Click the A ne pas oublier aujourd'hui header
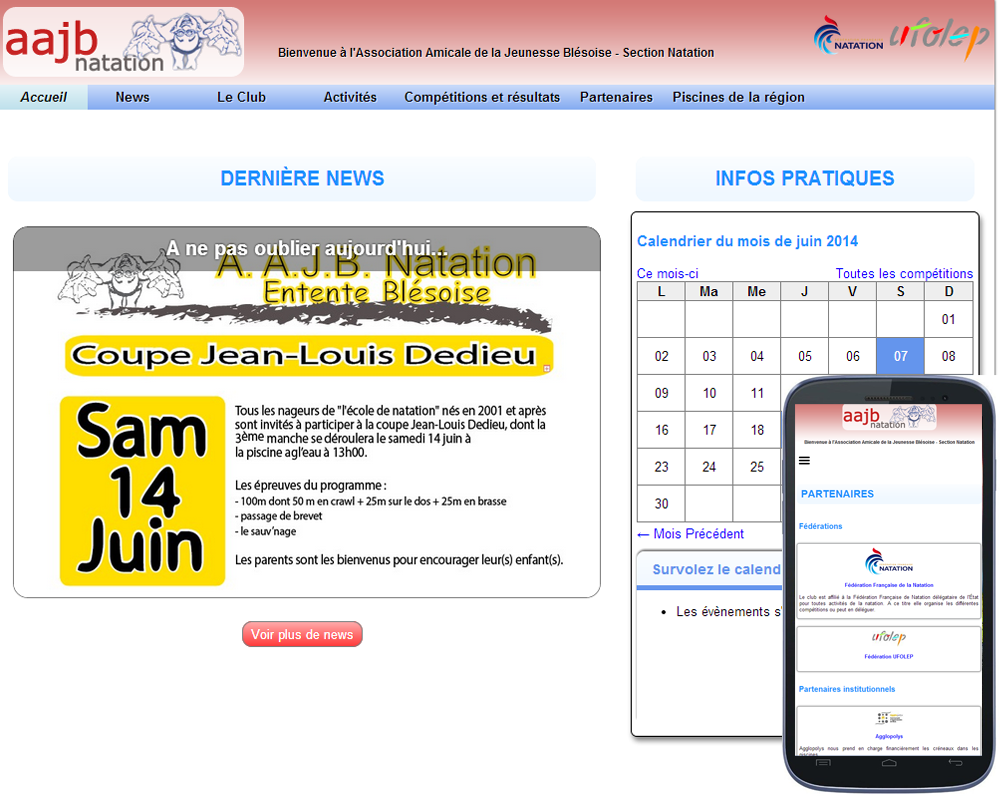The height and width of the screenshot is (800, 1000). [307, 248]
